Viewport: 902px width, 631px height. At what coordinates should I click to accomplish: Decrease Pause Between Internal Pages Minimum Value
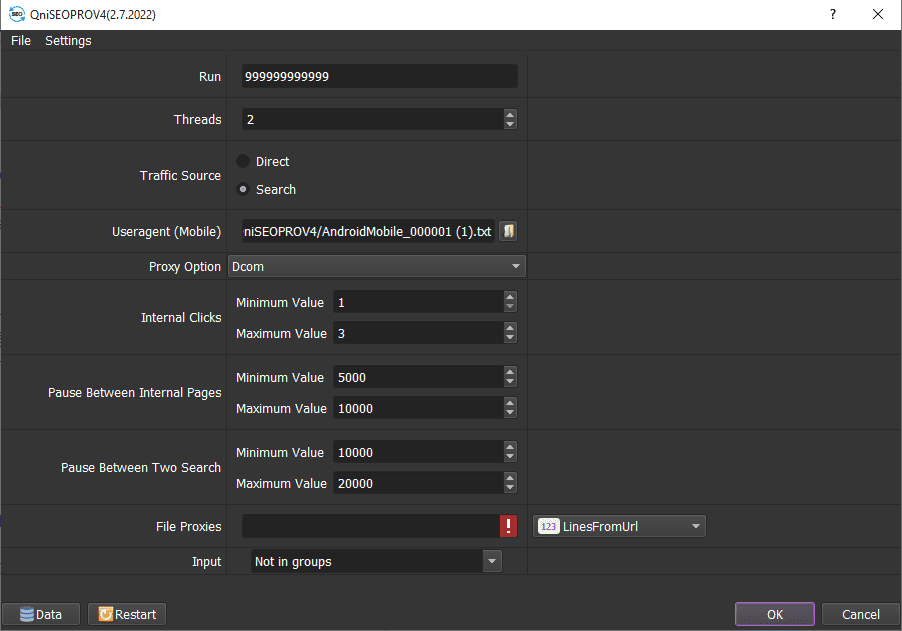point(510,382)
